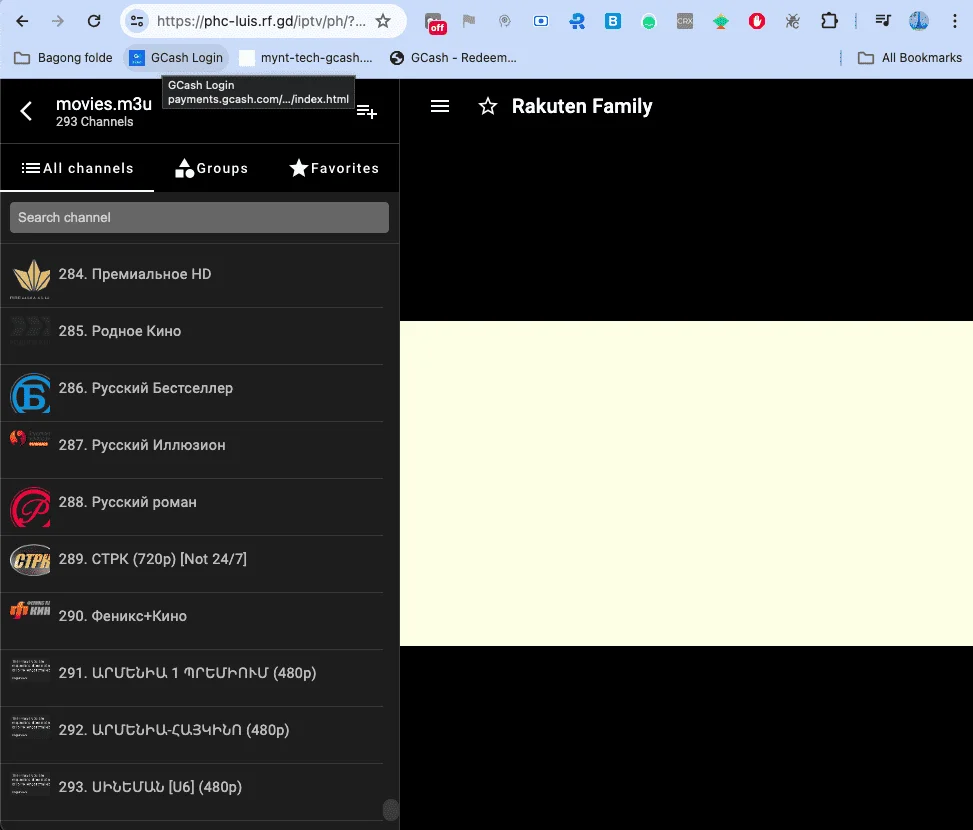
Task: Click the Русский роман red logo
Action: click(x=30, y=507)
